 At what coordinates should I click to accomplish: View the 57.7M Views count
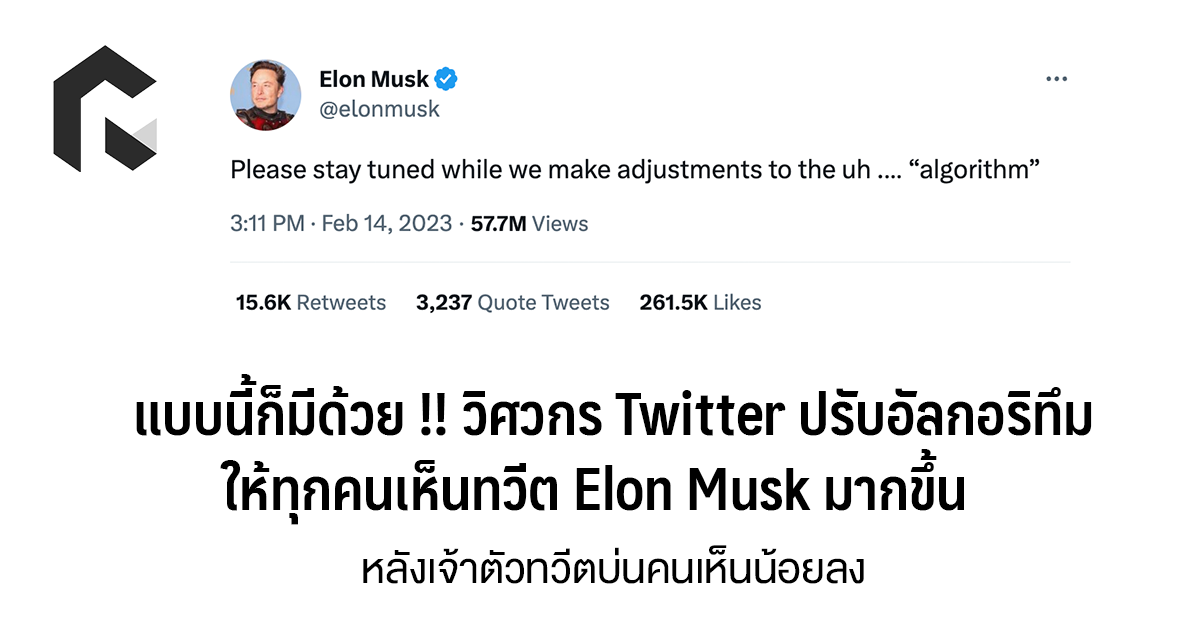[529, 224]
